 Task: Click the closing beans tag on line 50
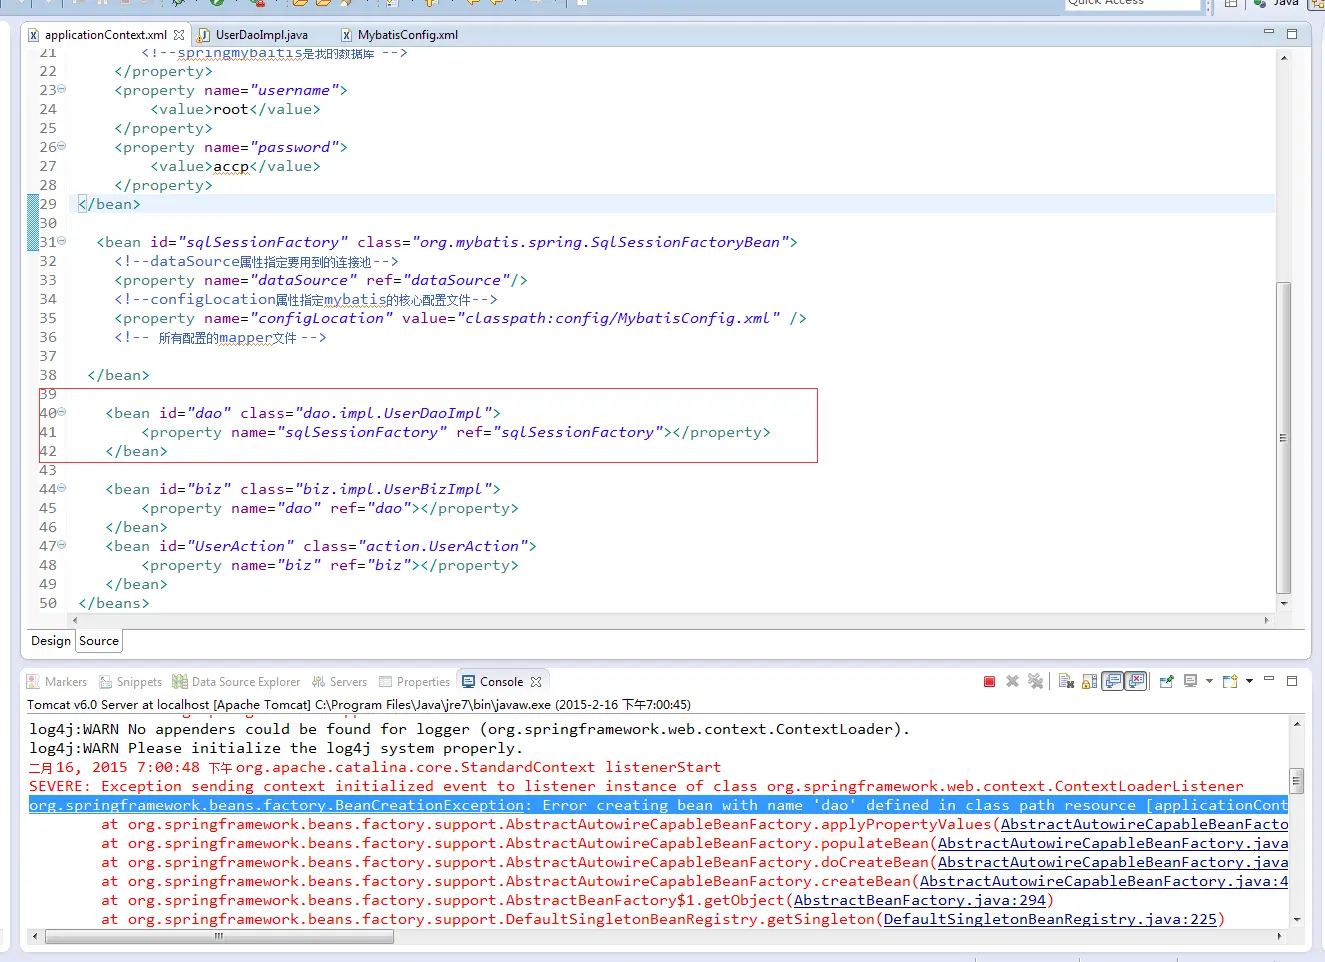tap(114, 603)
